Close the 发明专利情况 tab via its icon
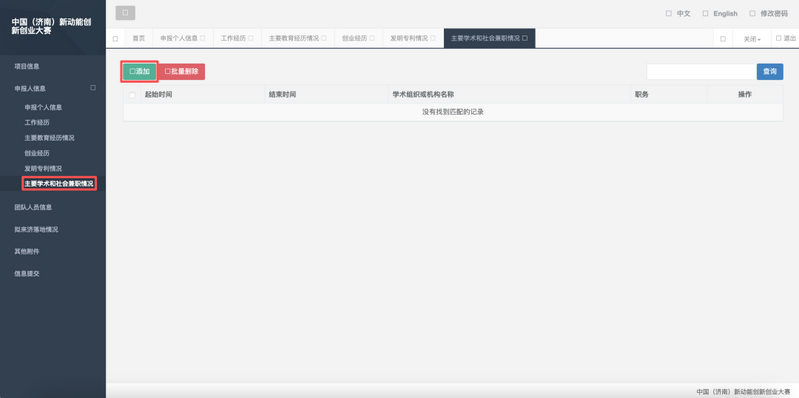 tap(433, 38)
